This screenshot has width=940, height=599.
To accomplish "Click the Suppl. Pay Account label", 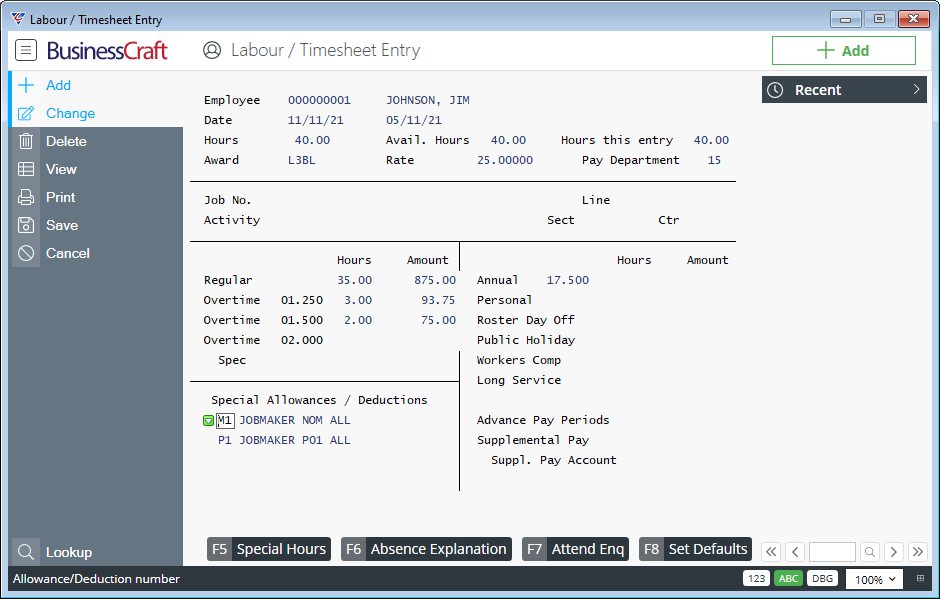I will click(553, 460).
